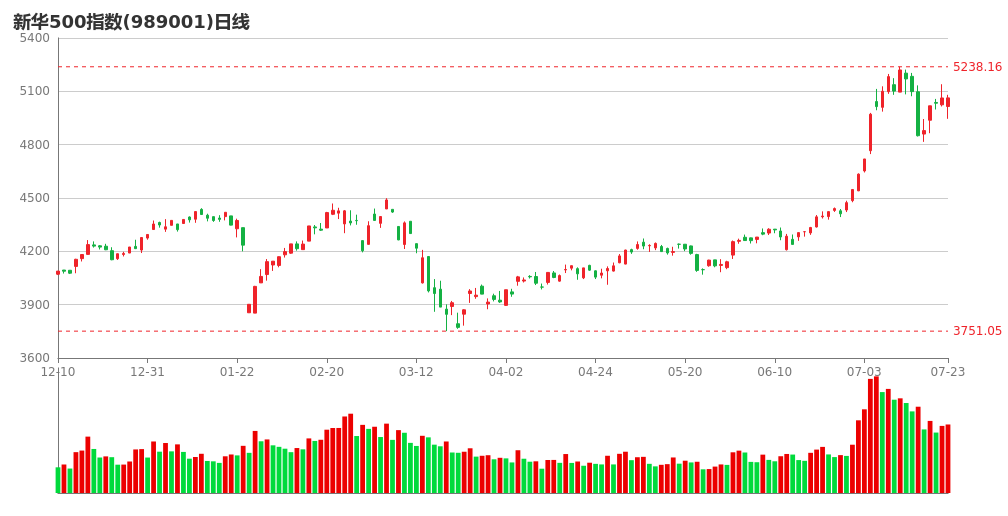
Task: Pick the 07-03 date marker
Action: coord(864,372)
